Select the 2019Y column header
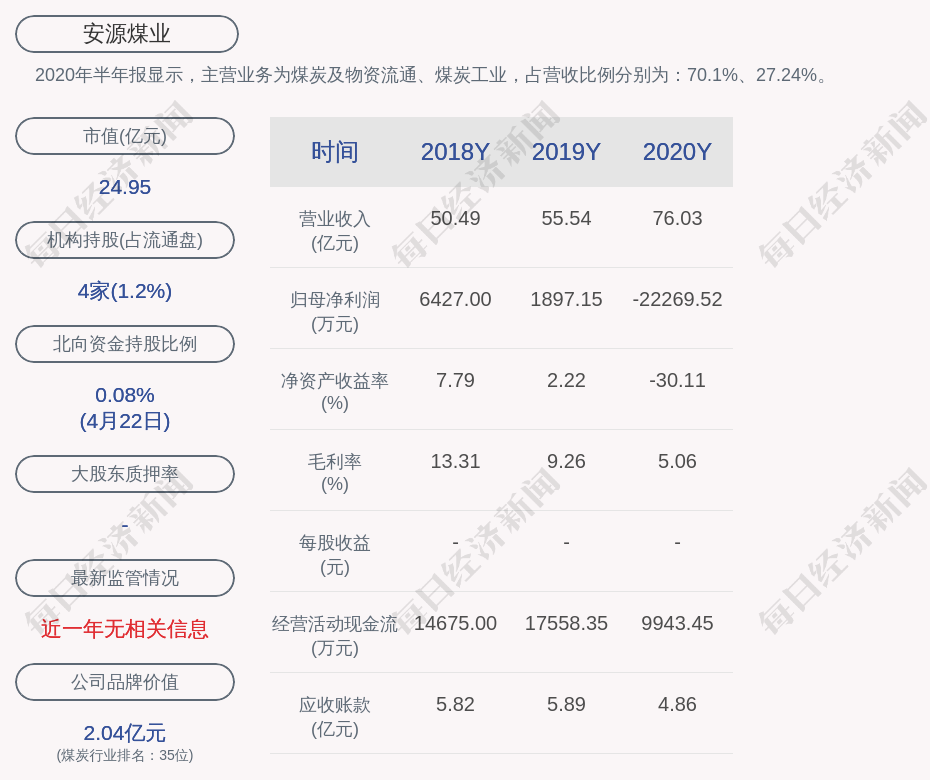Viewport: 930px width, 780px height. [566, 152]
